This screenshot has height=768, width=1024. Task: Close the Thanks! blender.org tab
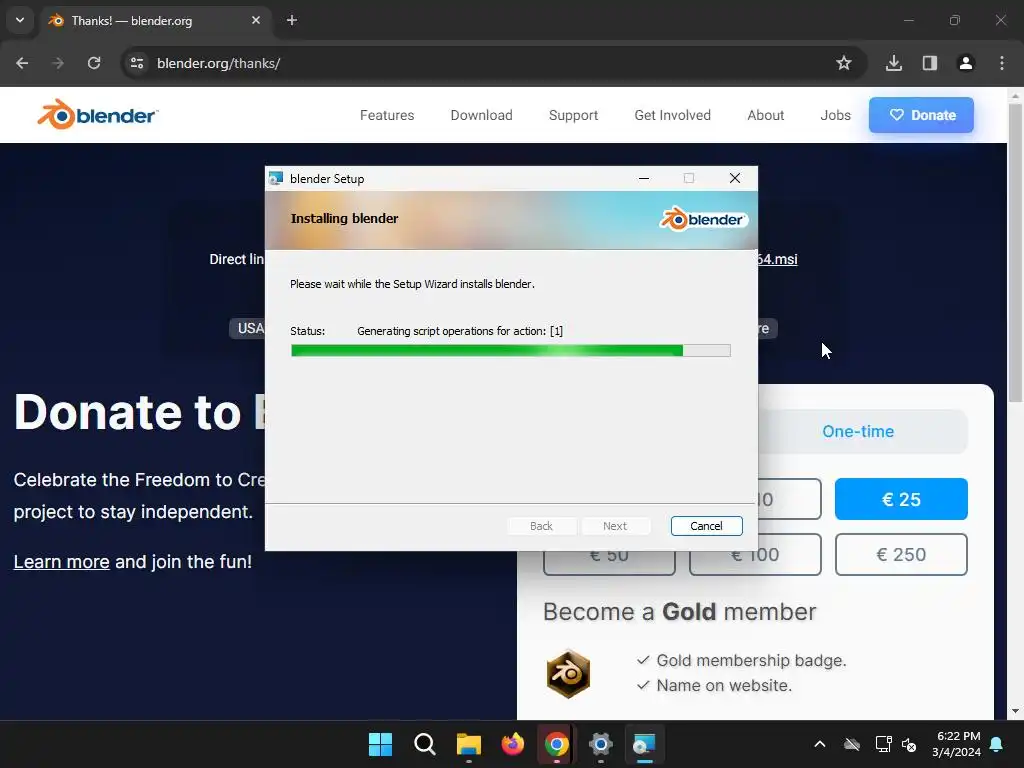pos(256,20)
